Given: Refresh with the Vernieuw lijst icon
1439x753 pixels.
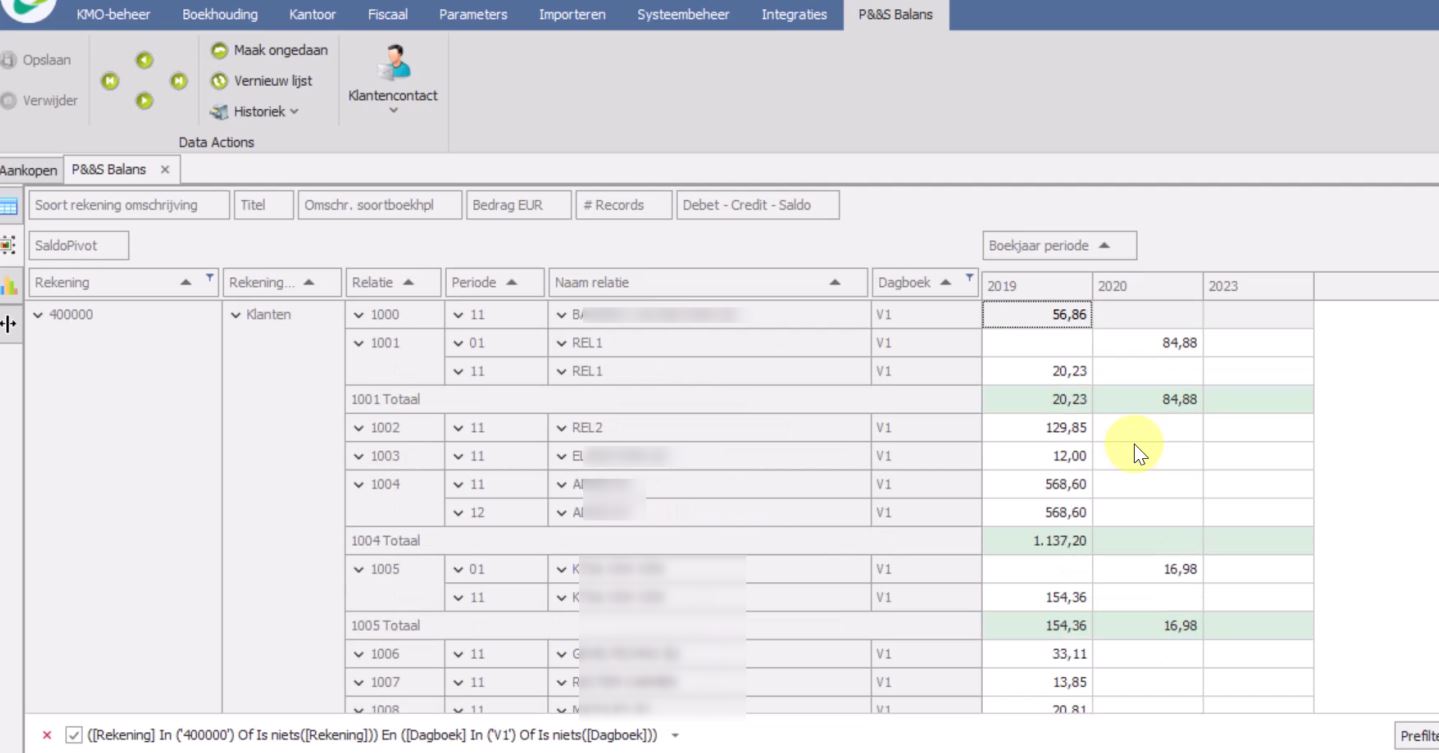Looking at the screenshot, I should pyautogui.click(x=219, y=81).
